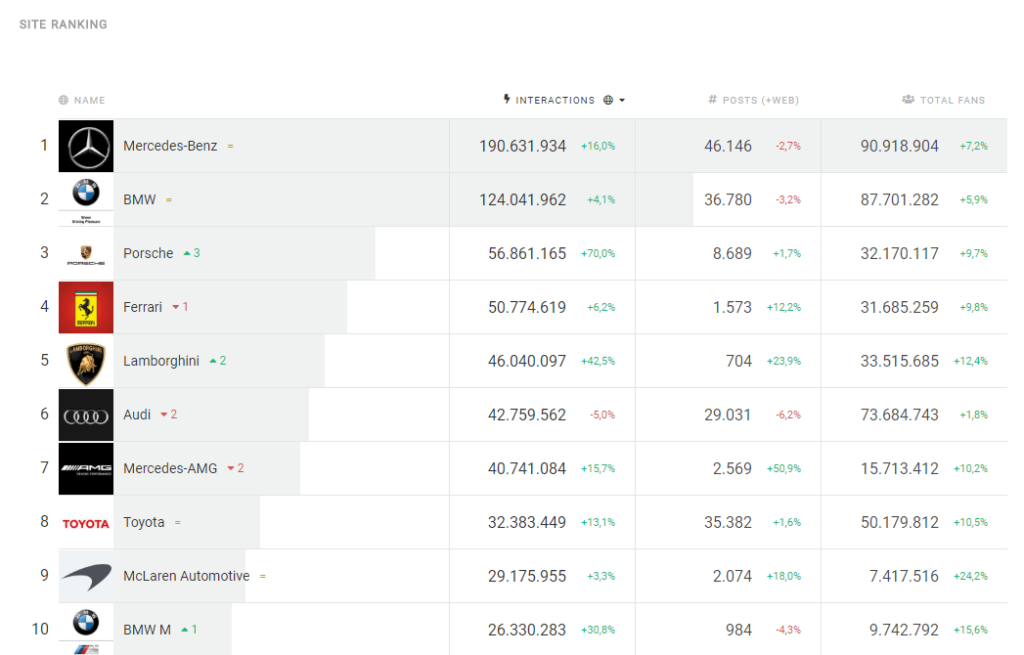
Task: Click McLaren's +24,2% fans change
Action: coord(970,576)
